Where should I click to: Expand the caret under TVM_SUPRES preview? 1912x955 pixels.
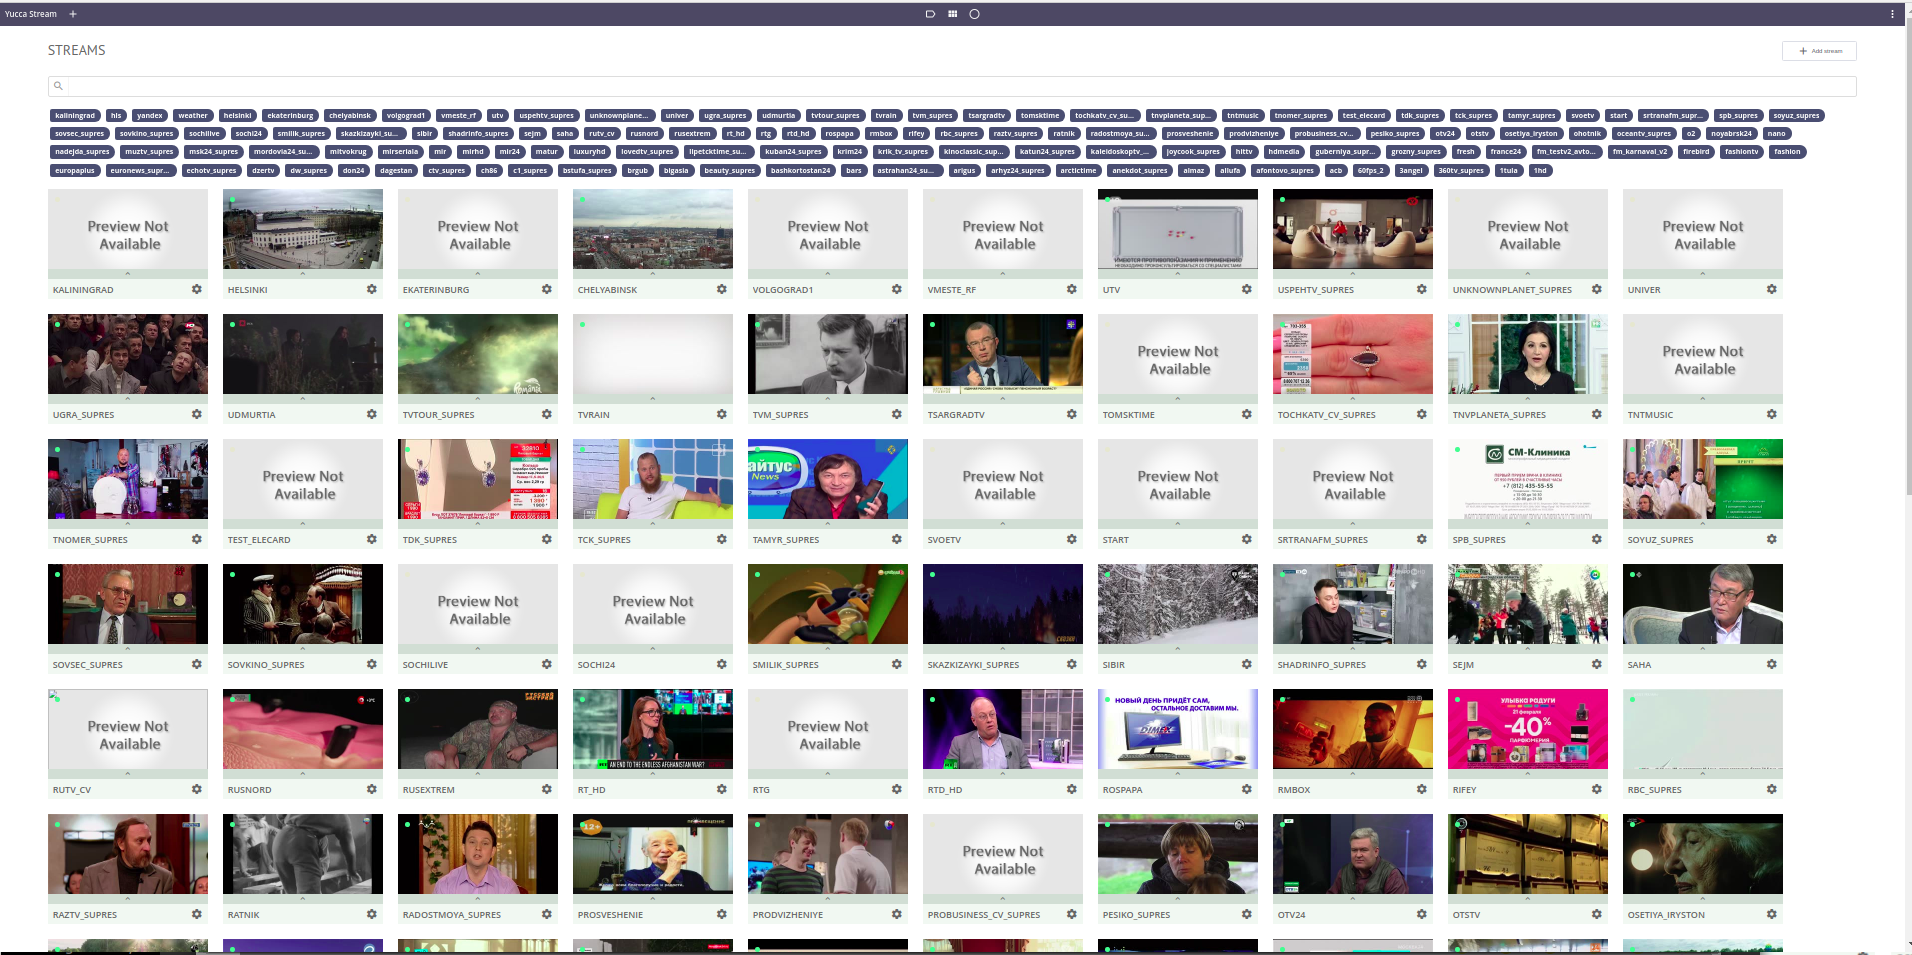pyautogui.click(x=828, y=398)
